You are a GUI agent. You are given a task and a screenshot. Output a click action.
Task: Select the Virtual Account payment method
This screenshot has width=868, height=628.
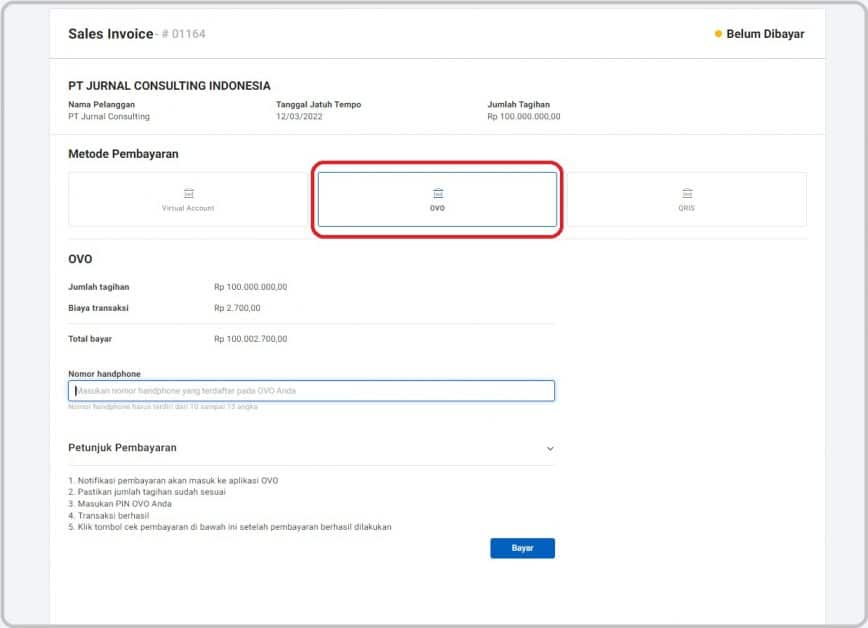click(x=188, y=199)
